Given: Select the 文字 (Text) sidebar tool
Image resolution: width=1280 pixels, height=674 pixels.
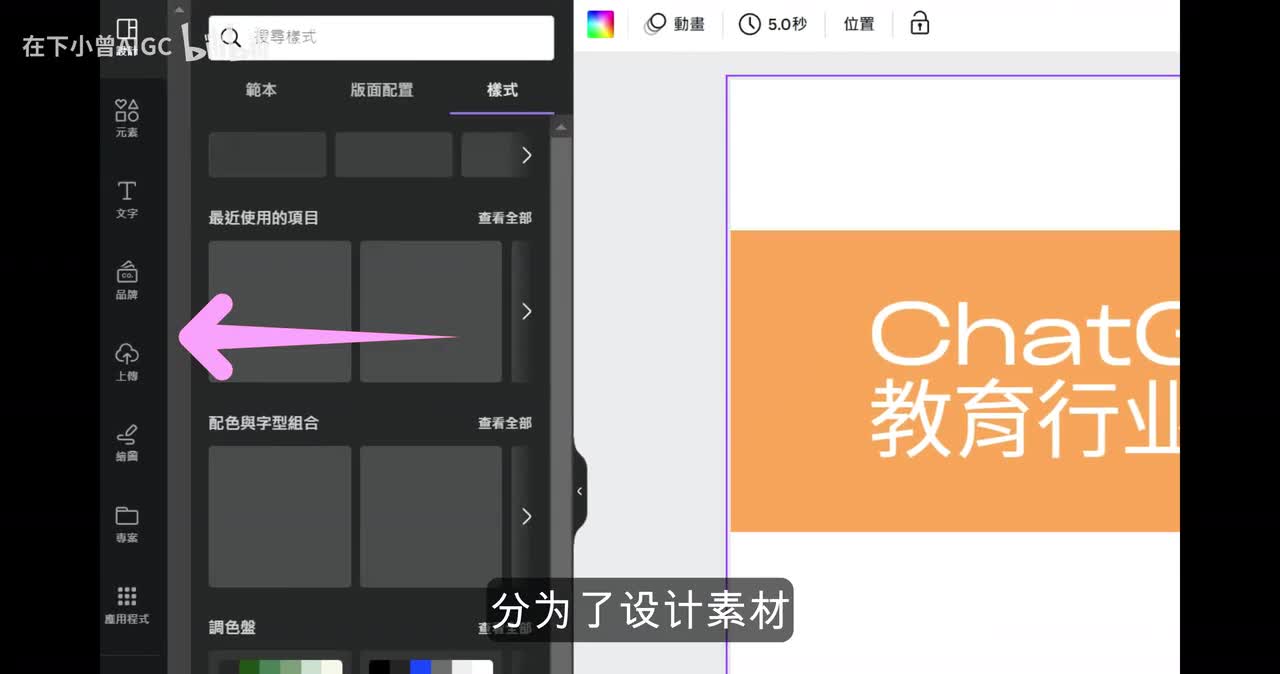Looking at the screenshot, I should pos(127,198).
